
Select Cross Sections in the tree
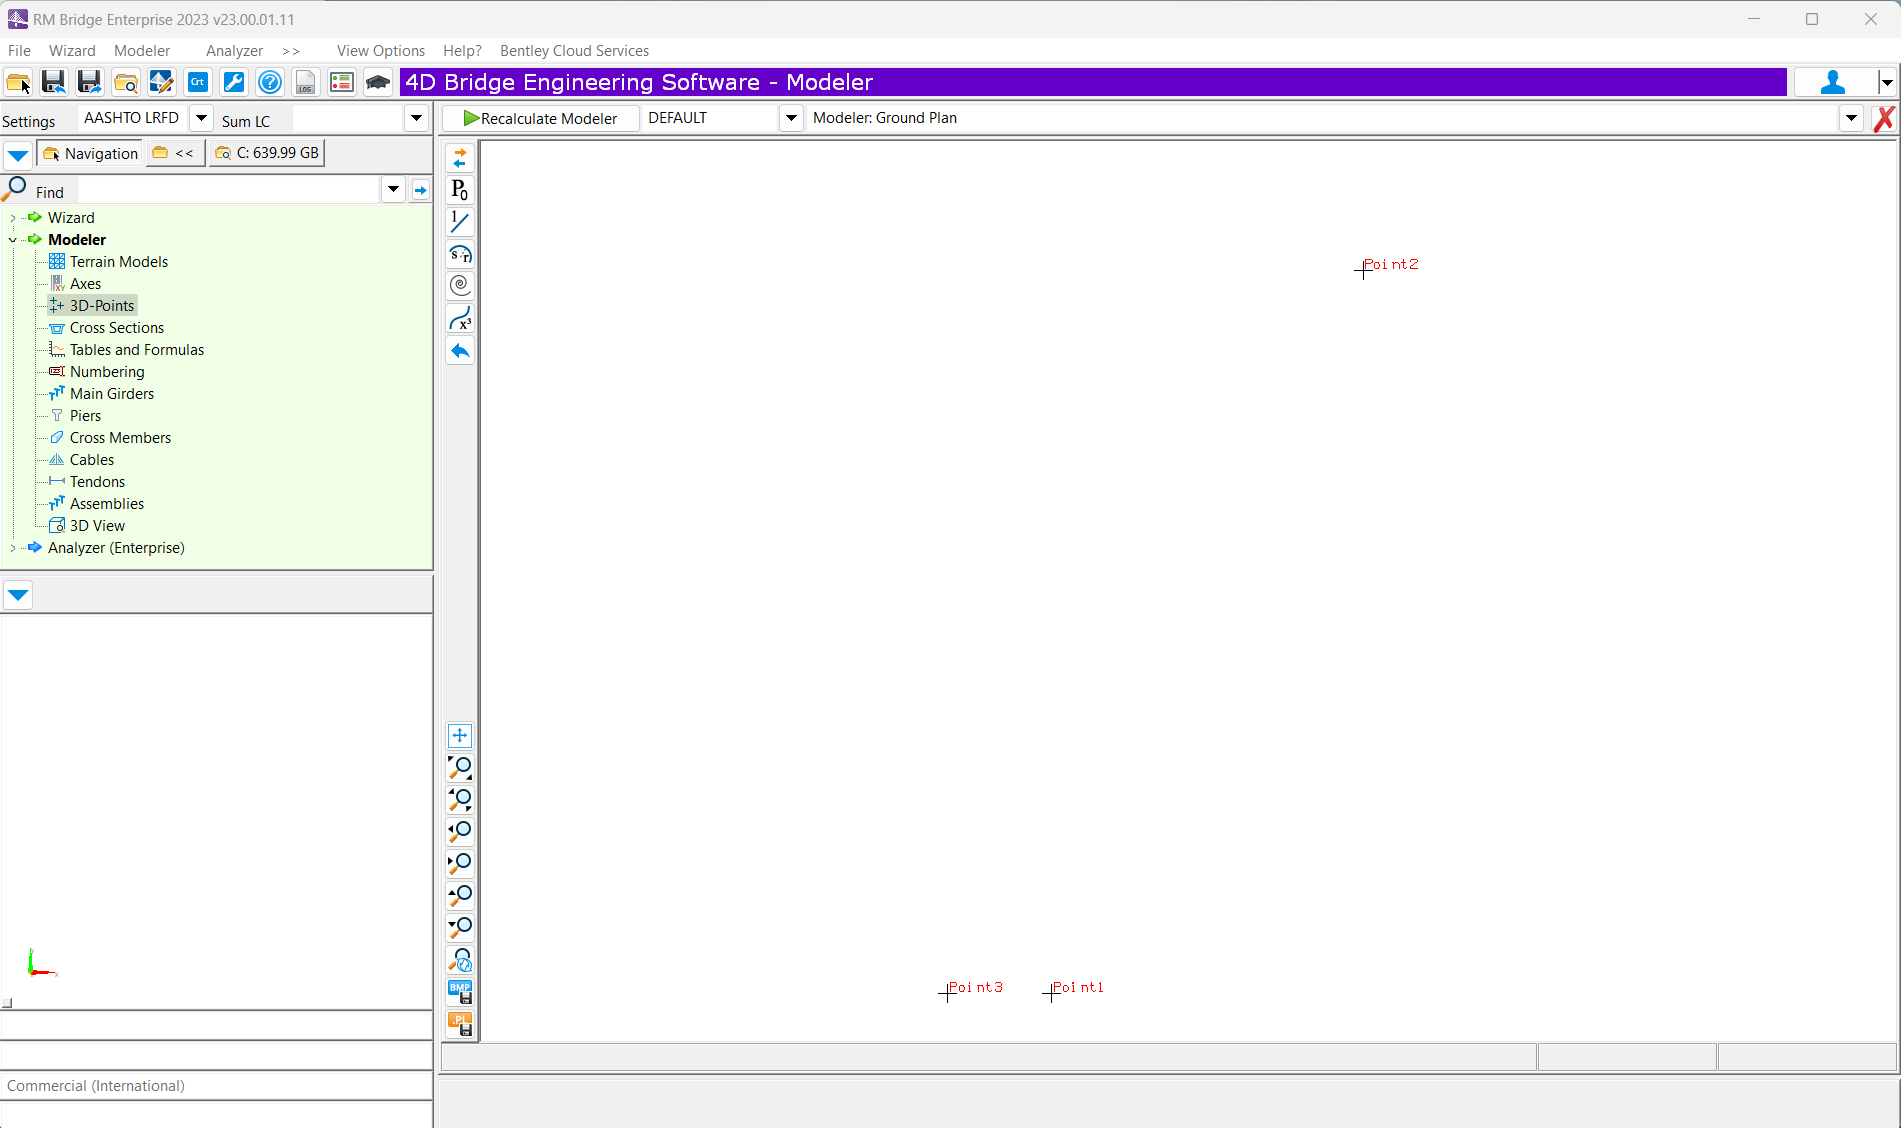[x=117, y=328]
